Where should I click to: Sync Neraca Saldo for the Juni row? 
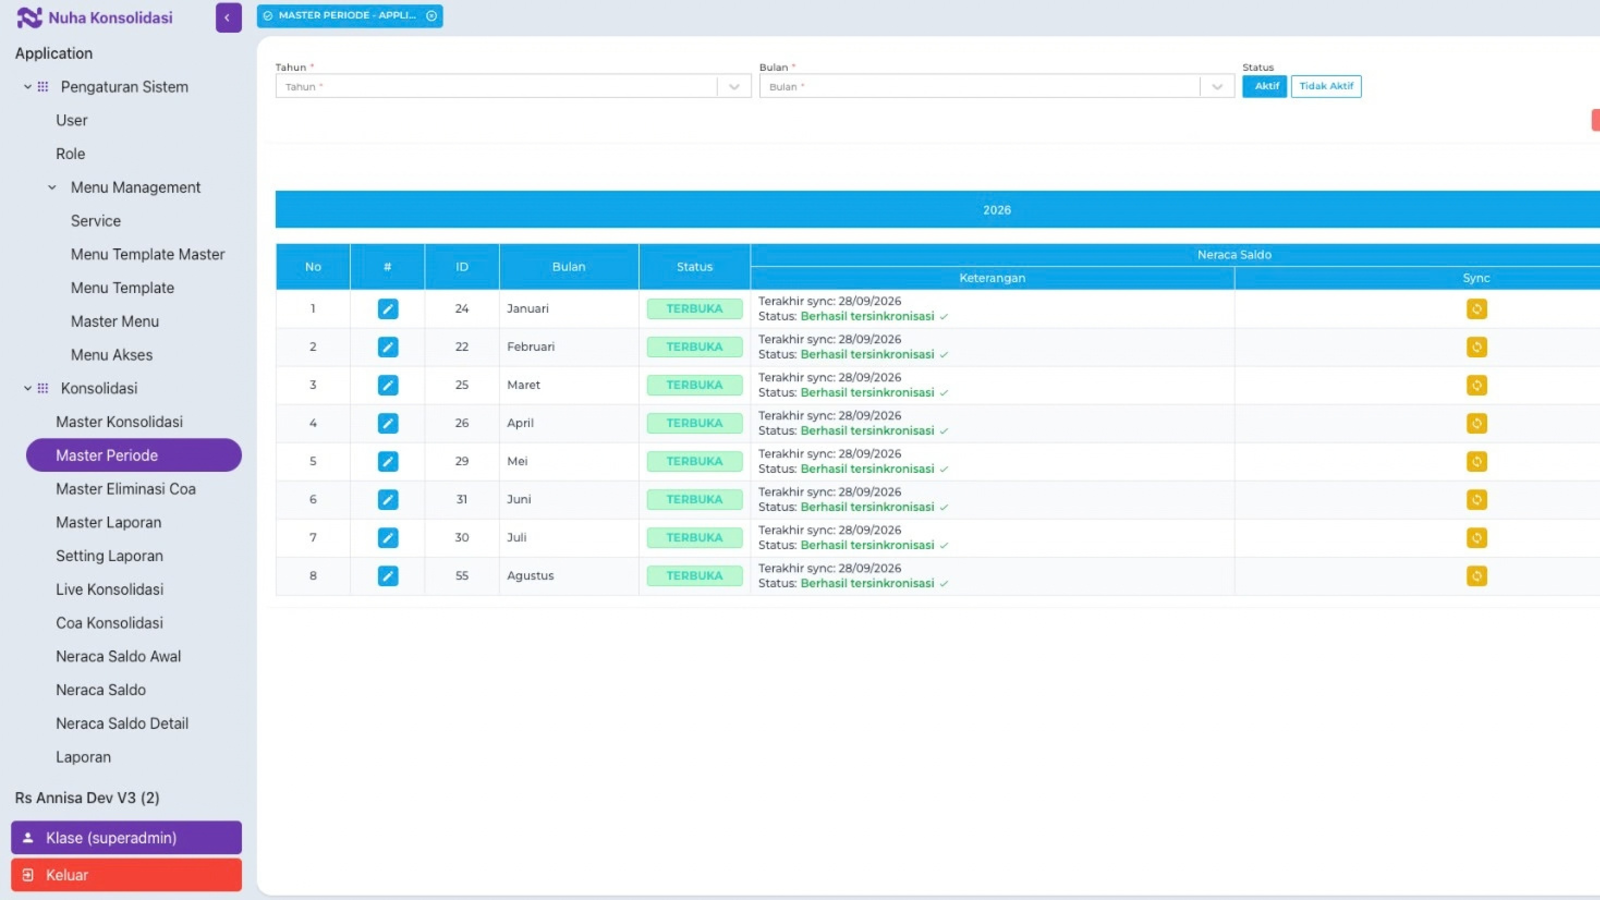click(1476, 500)
